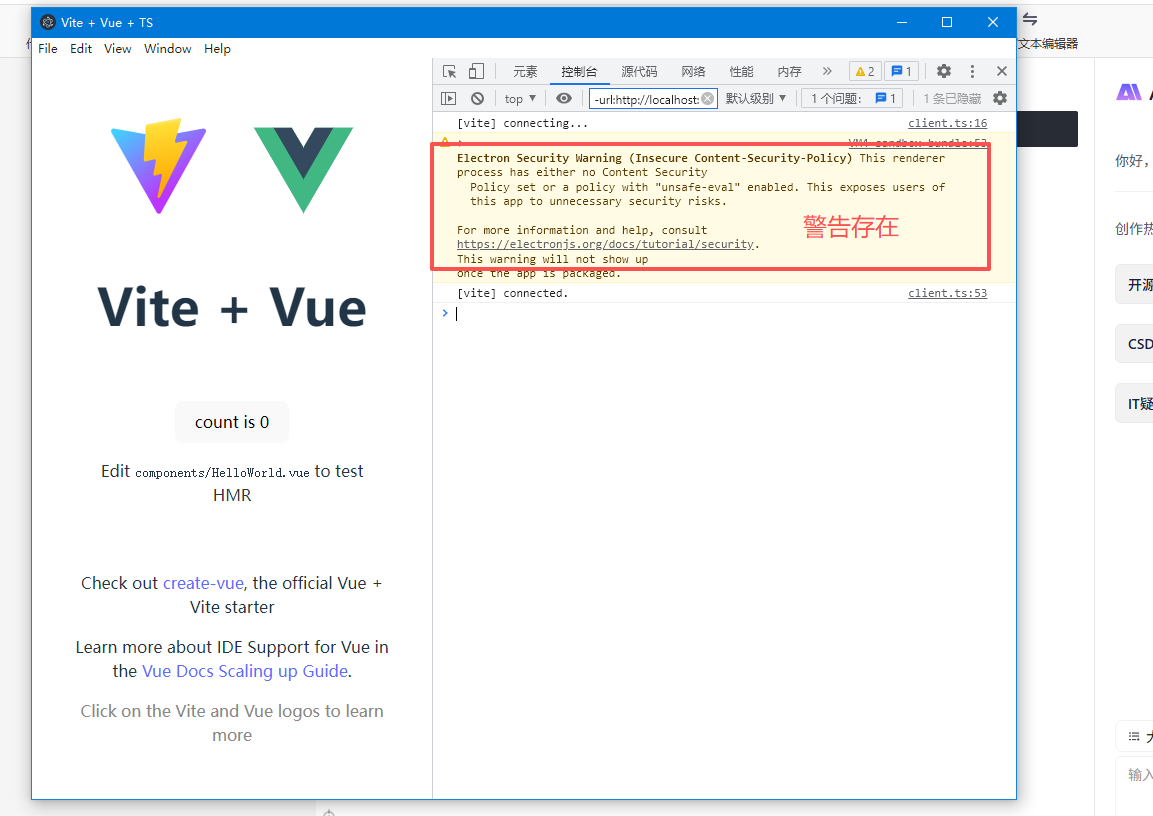Toggle device toolbar emulation icon
This screenshot has width=1153, height=816.
tap(476, 71)
